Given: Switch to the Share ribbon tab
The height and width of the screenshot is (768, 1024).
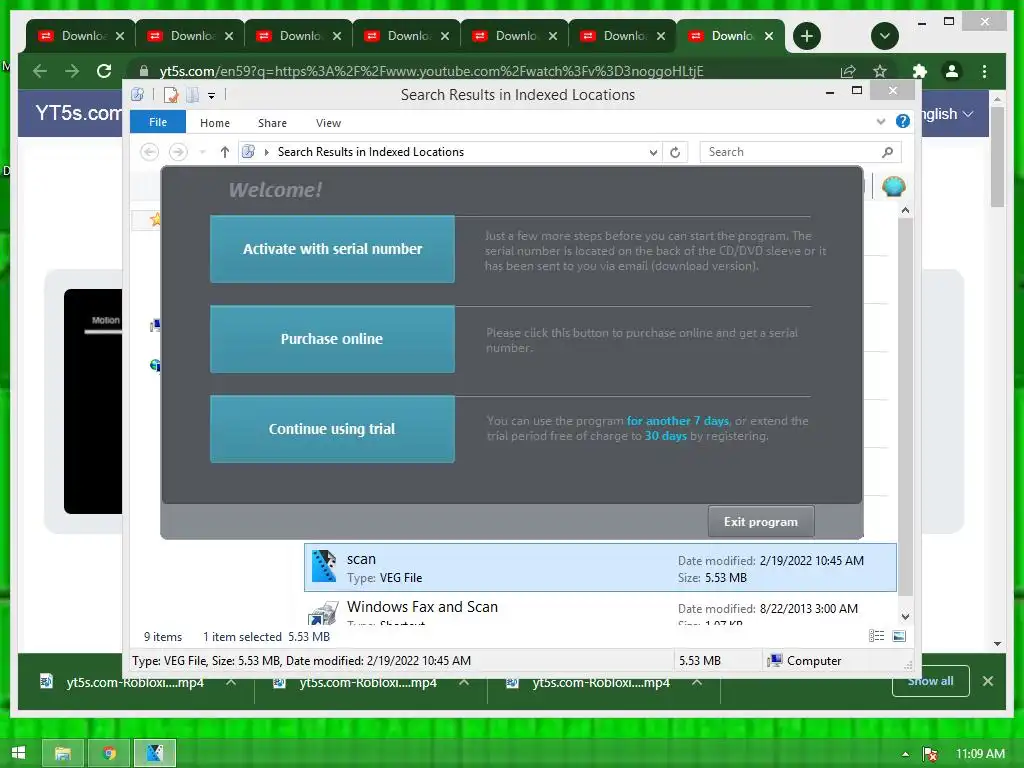Looking at the screenshot, I should click(x=272, y=123).
